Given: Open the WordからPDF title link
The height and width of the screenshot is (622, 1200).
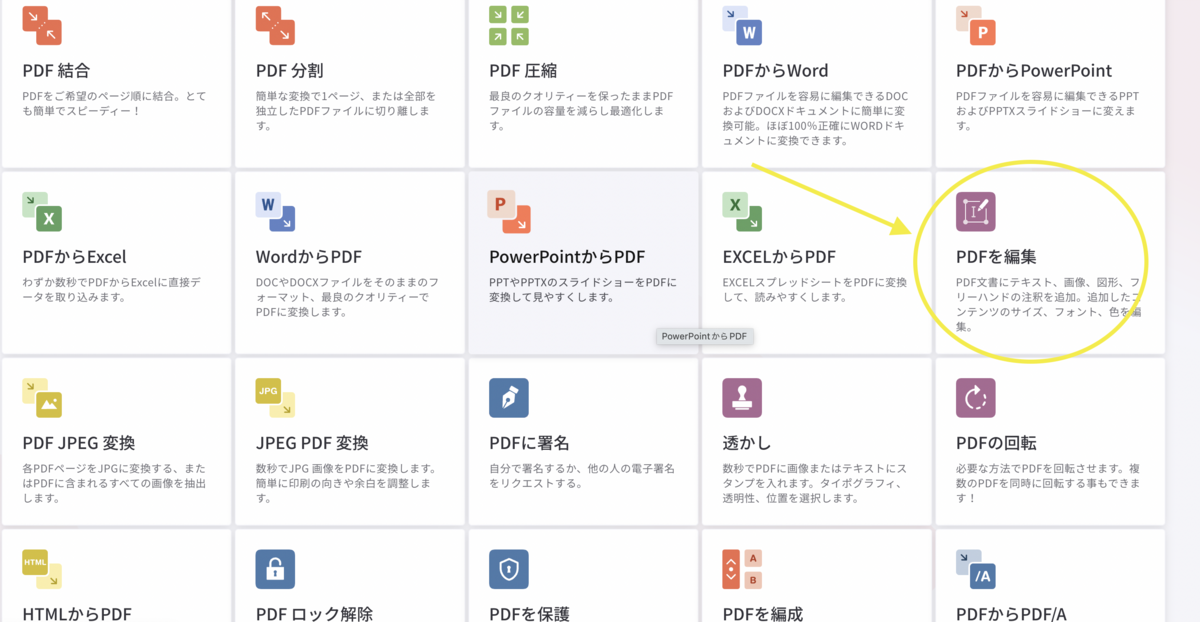Looking at the screenshot, I should [x=308, y=257].
